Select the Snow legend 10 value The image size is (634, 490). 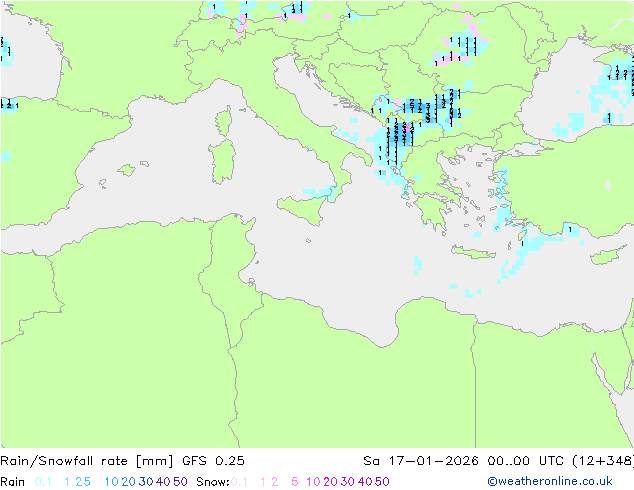pos(313,482)
